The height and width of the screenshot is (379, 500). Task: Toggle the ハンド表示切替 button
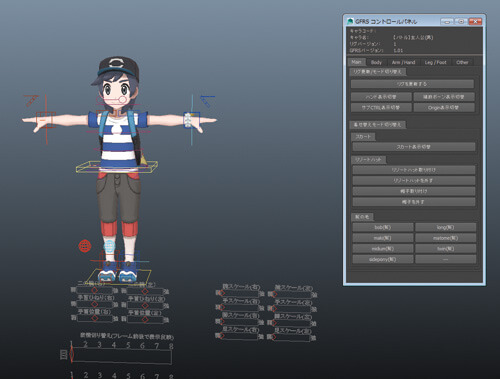[381, 97]
